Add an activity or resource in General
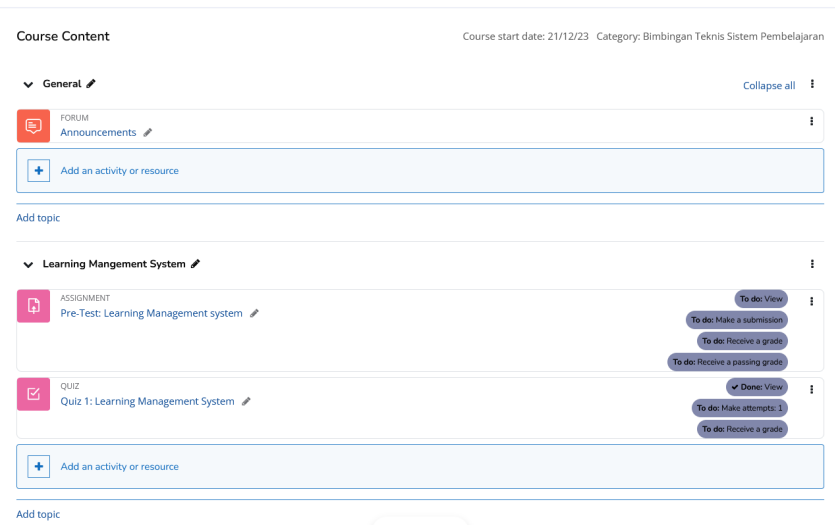835x525 pixels. click(x=119, y=171)
